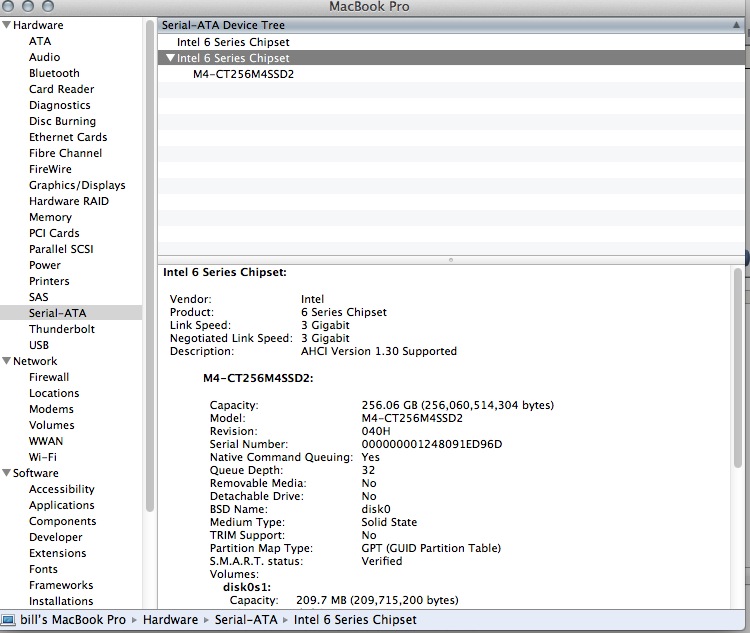Select Locations under Network
The width and height of the screenshot is (750, 633).
(x=54, y=393)
